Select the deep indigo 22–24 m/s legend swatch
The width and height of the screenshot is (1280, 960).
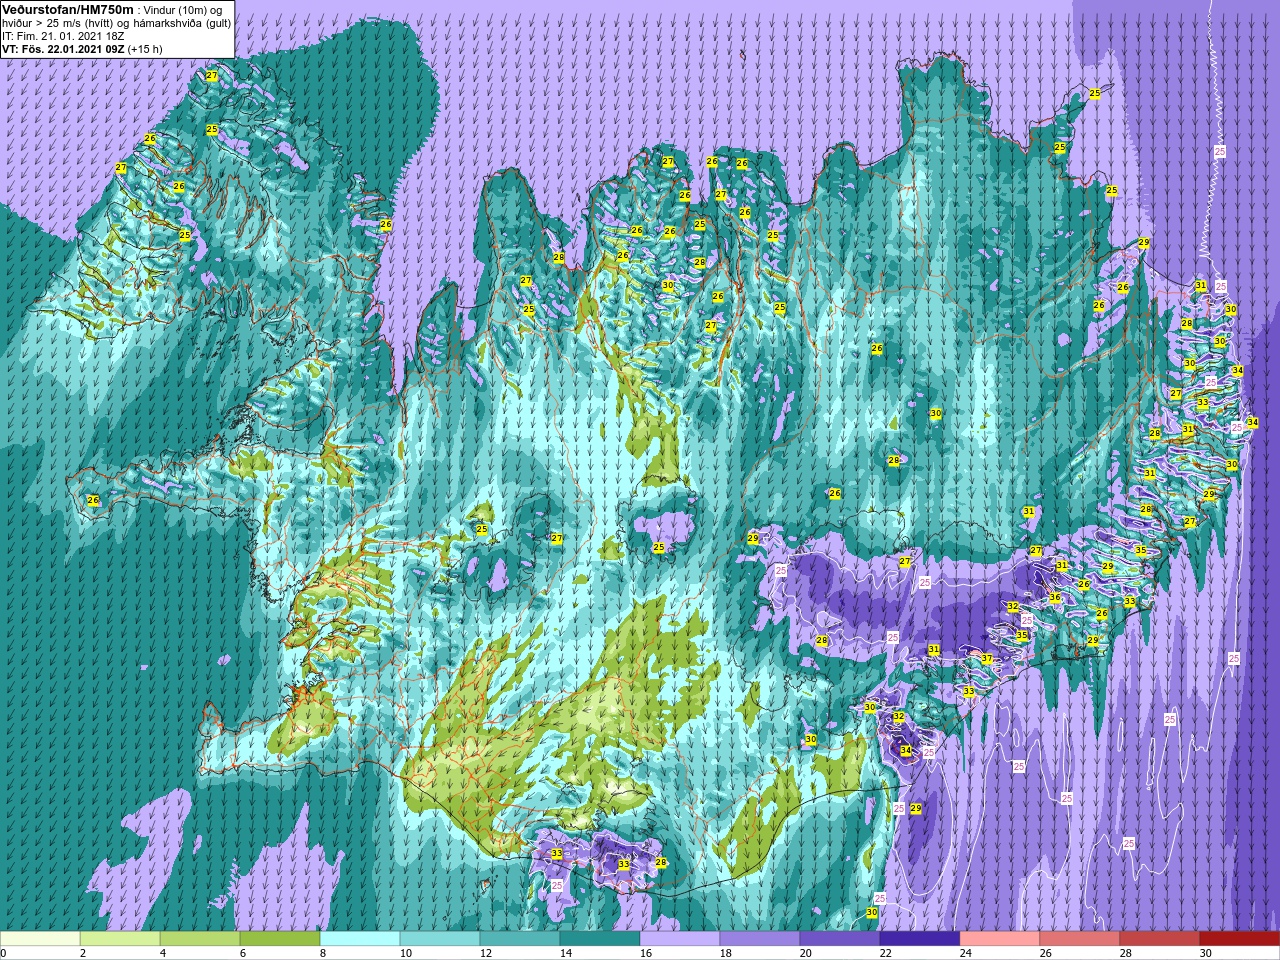[x=920, y=939]
